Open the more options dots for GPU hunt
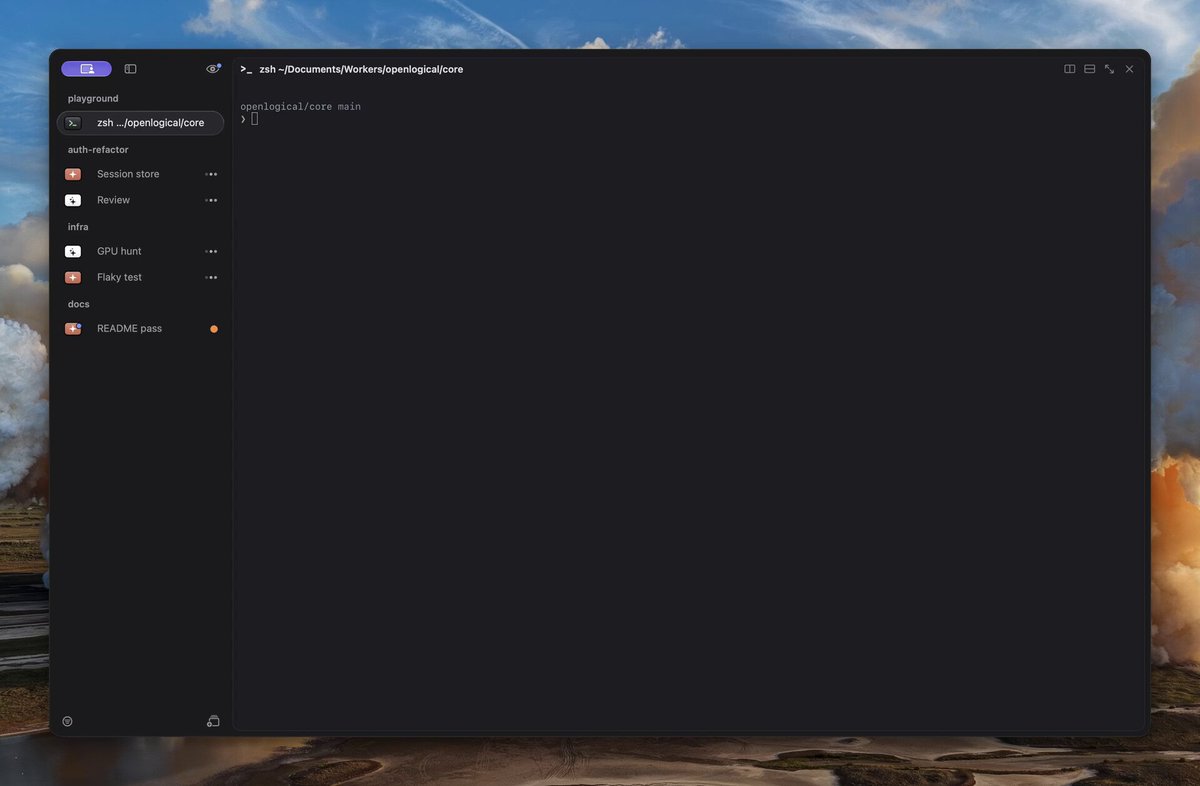 [x=211, y=251]
